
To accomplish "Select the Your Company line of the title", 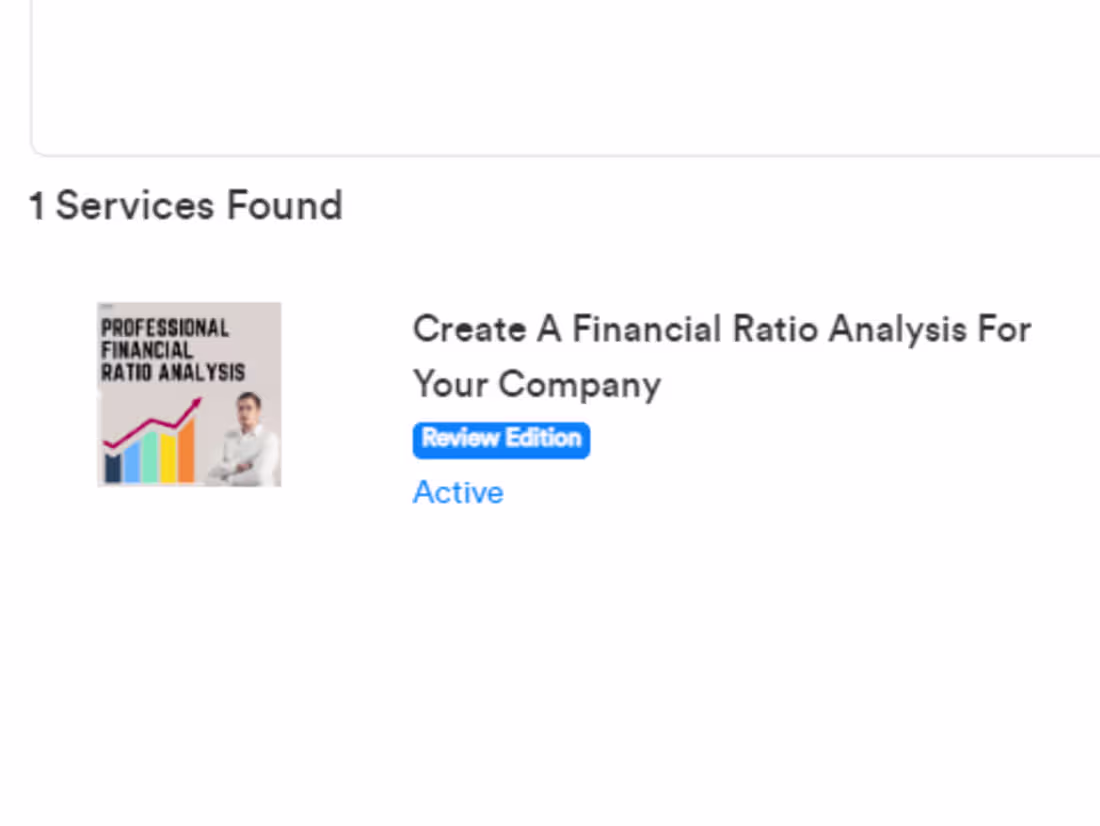I will pyautogui.click(x=536, y=384).
